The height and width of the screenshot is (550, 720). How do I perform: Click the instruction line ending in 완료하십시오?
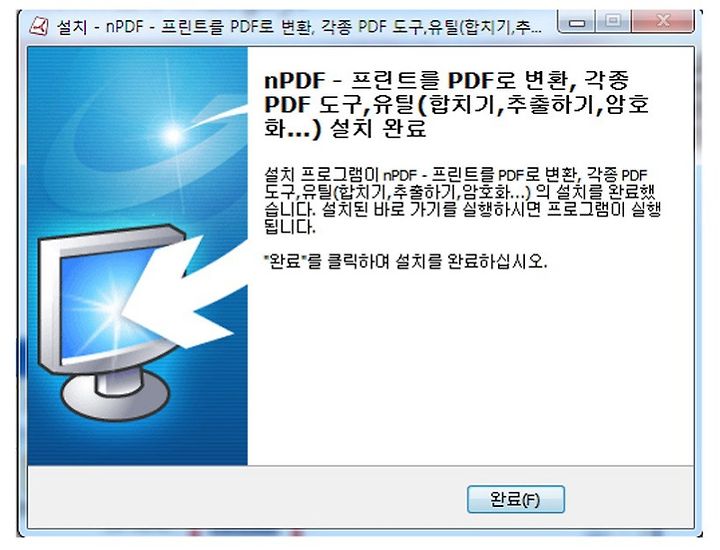point(405,262)
